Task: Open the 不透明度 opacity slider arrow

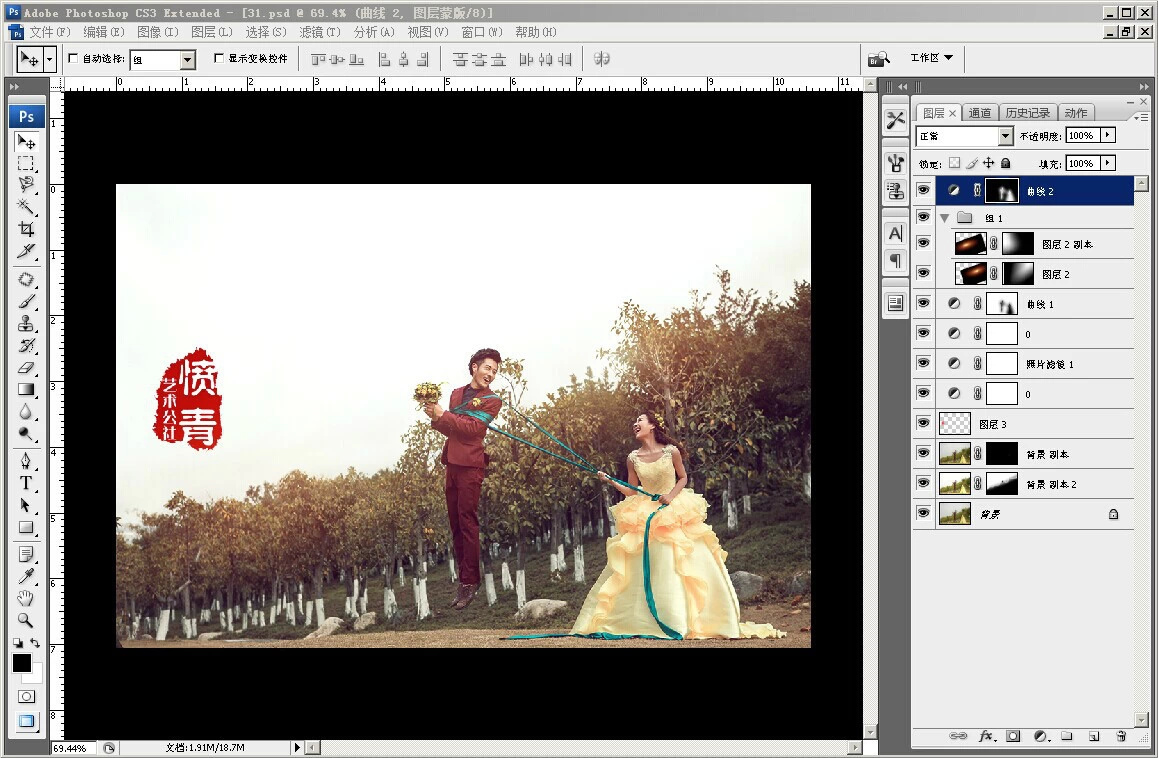Action: 1108,135
